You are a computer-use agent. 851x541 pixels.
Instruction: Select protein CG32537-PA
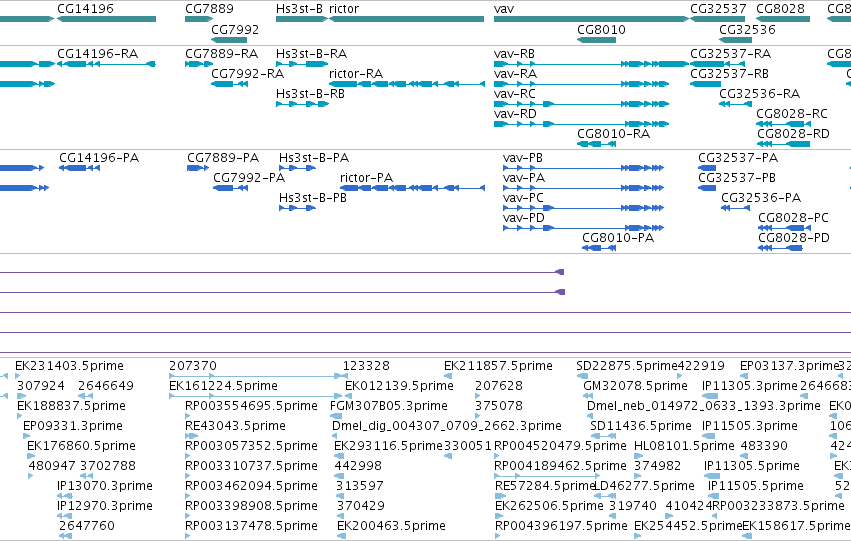738,158
